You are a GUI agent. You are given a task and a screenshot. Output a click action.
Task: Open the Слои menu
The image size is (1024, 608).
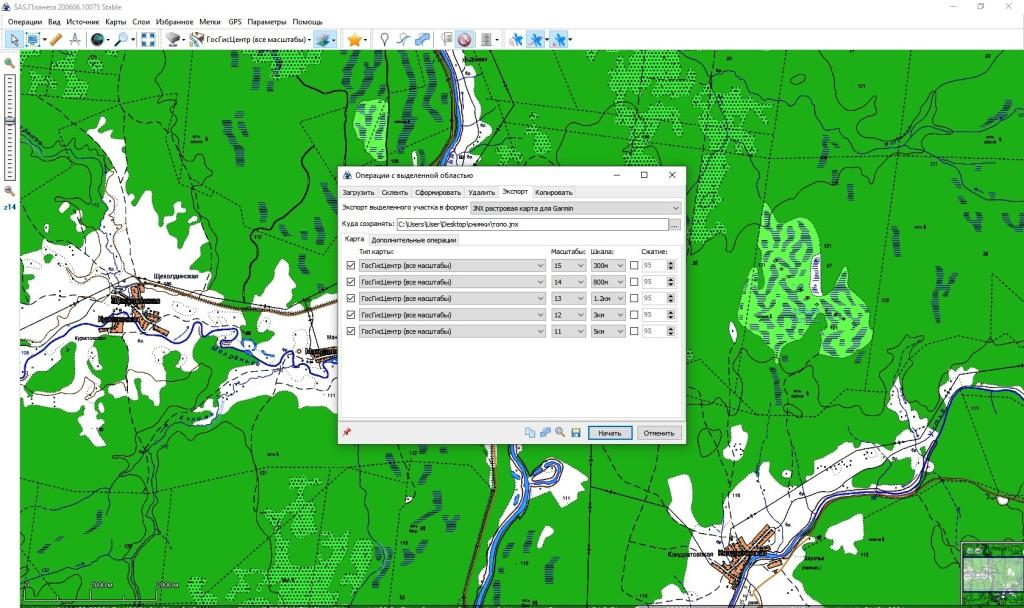[x=141, y=21]
